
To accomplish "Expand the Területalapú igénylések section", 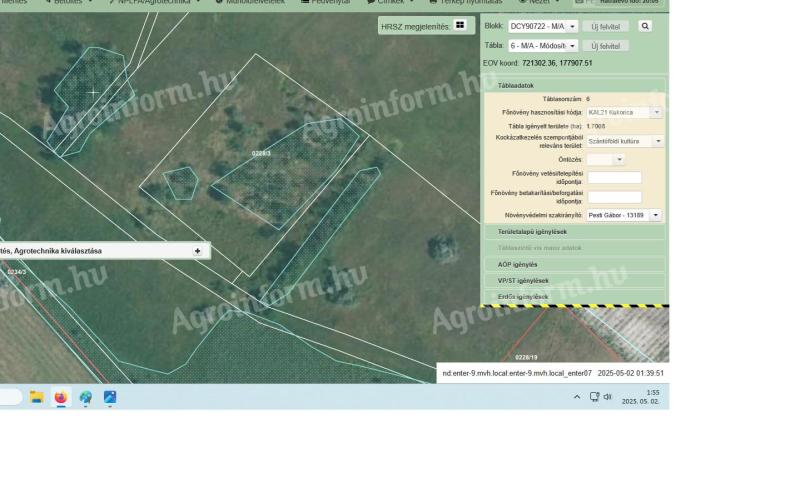I will 574,232.
